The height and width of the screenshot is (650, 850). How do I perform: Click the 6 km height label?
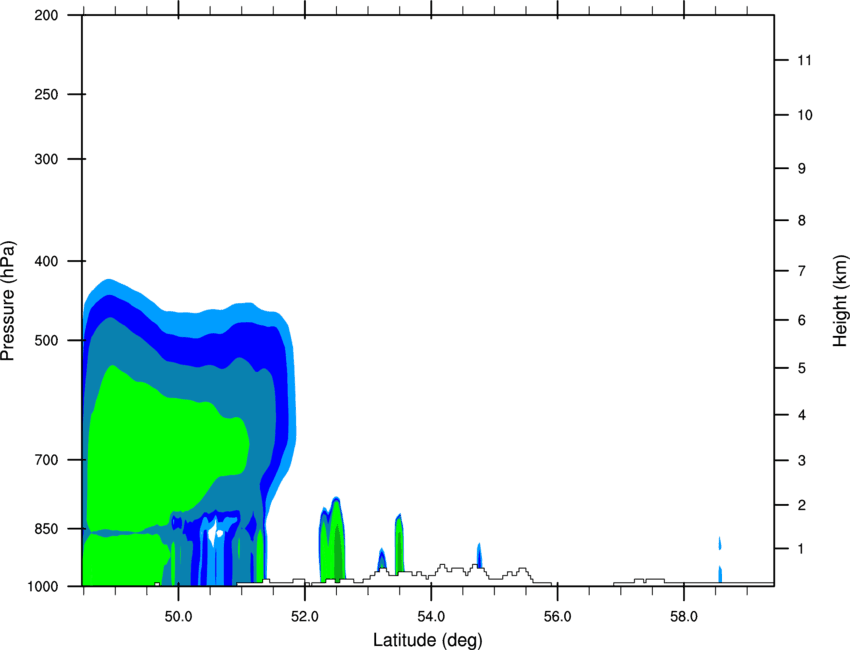tap(802, 320)
